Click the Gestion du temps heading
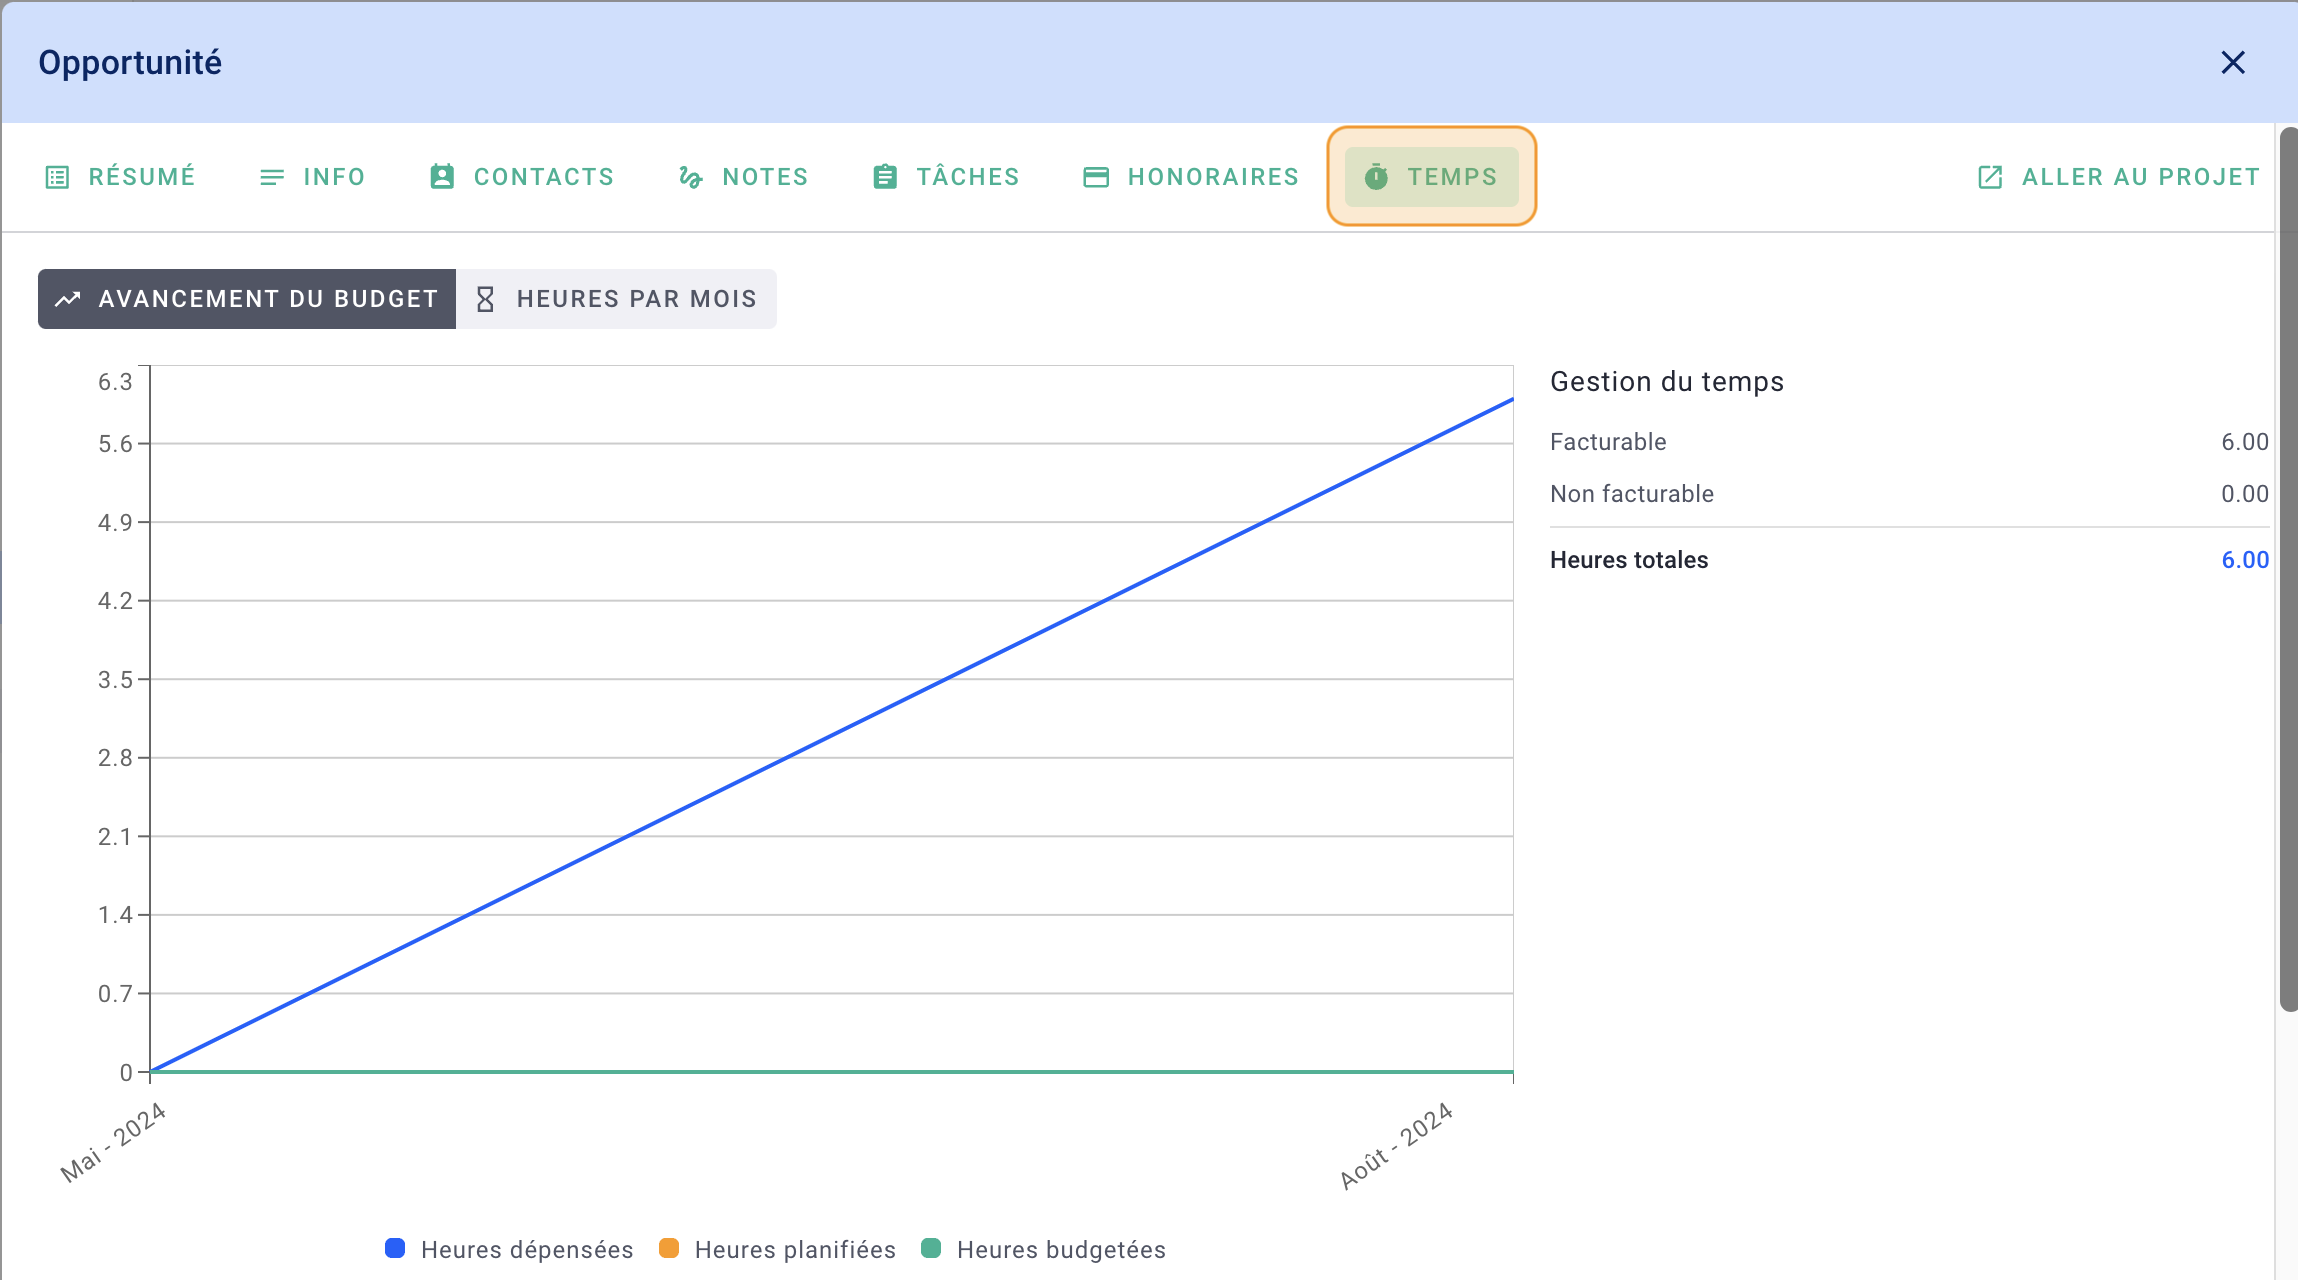Viewport: 2298px width, 1280px height. (1667, 382)
